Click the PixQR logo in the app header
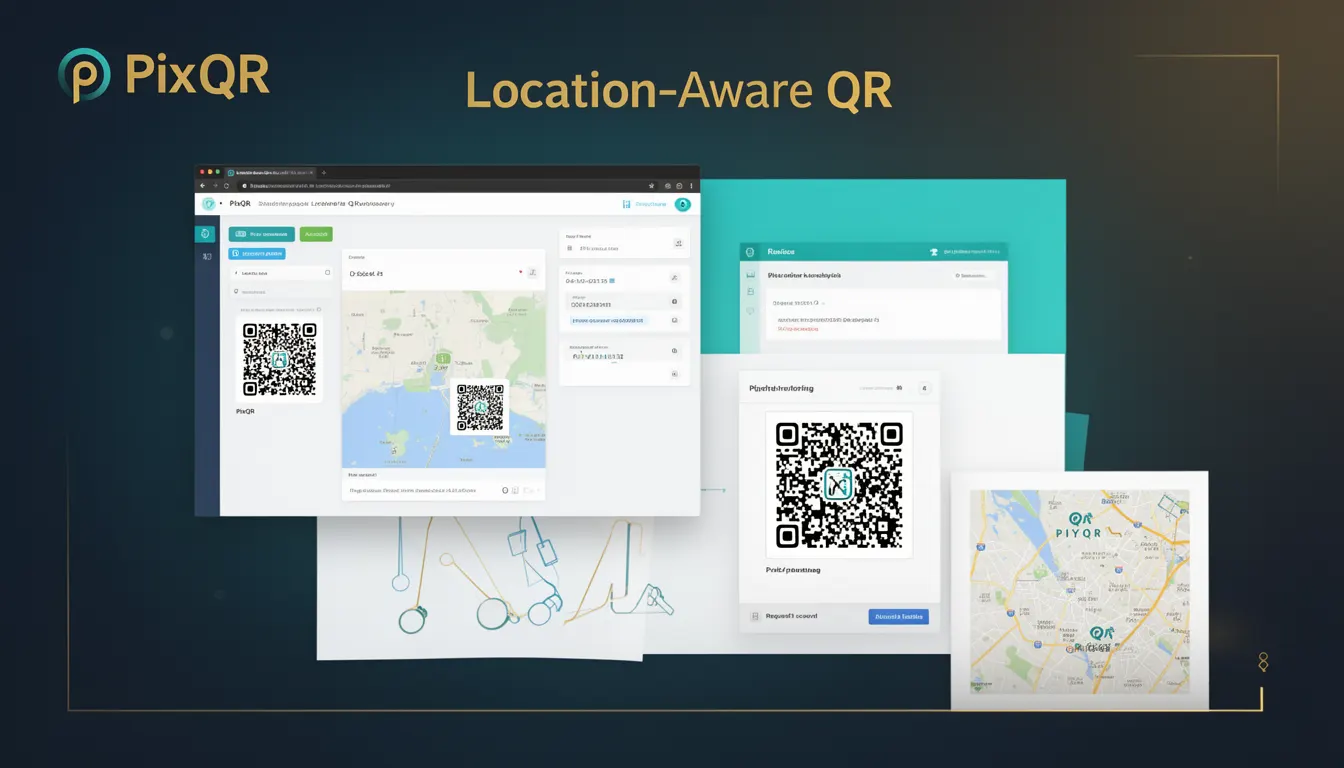 pos(209,204)
